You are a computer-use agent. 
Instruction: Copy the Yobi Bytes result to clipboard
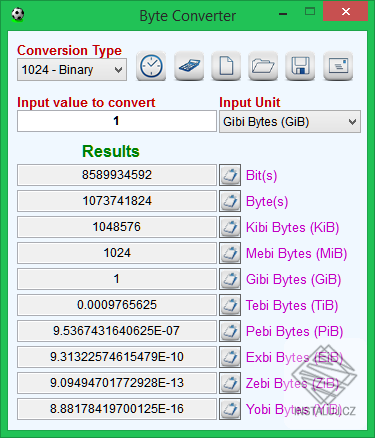(x=230, y=409)
